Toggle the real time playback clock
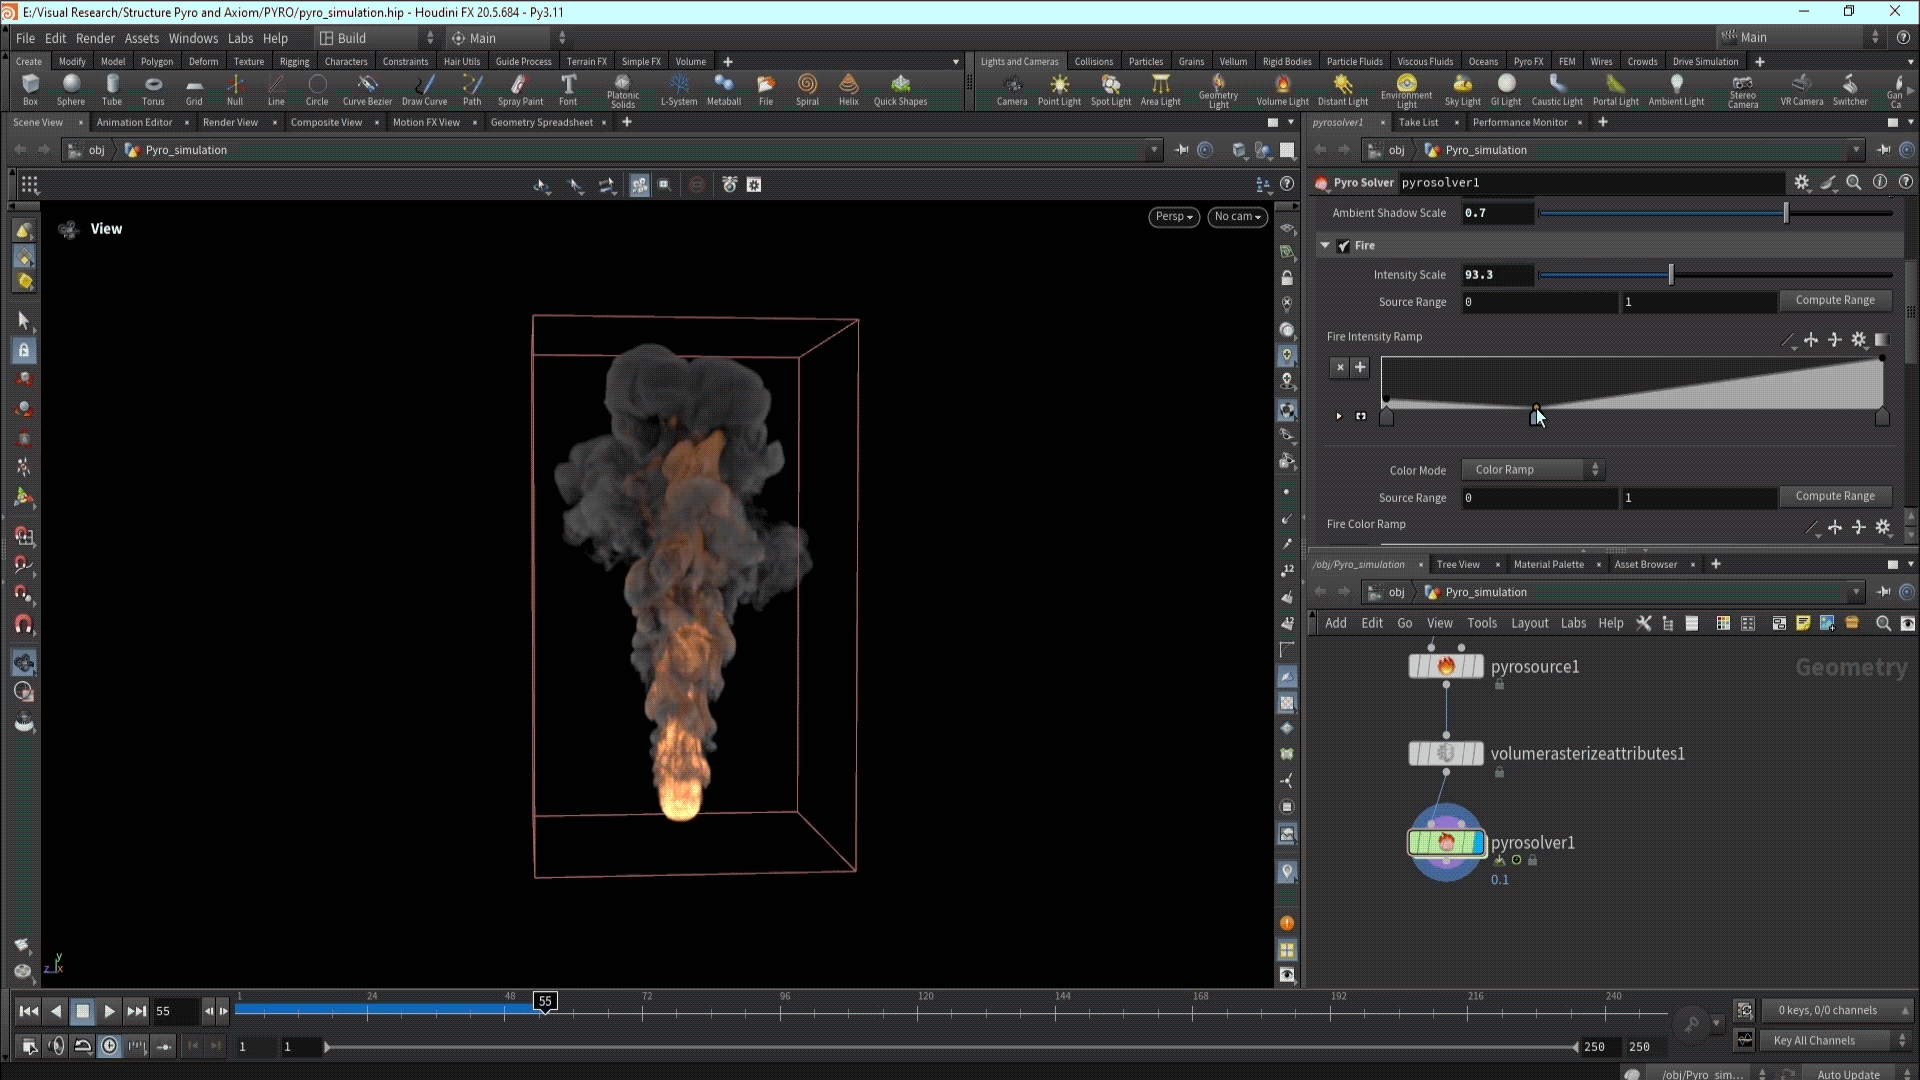1920x1080 pixels. click(x=110, y=1046)
